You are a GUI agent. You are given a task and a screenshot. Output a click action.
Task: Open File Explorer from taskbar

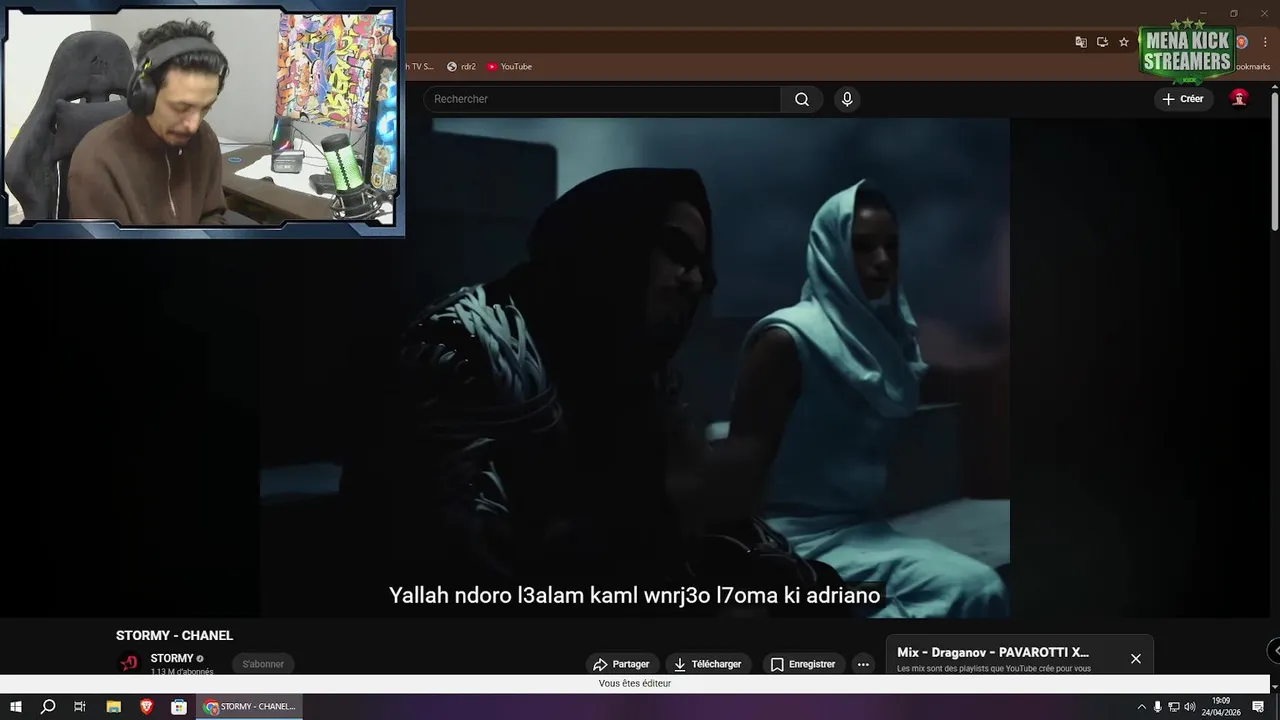(x=114, y=707)
